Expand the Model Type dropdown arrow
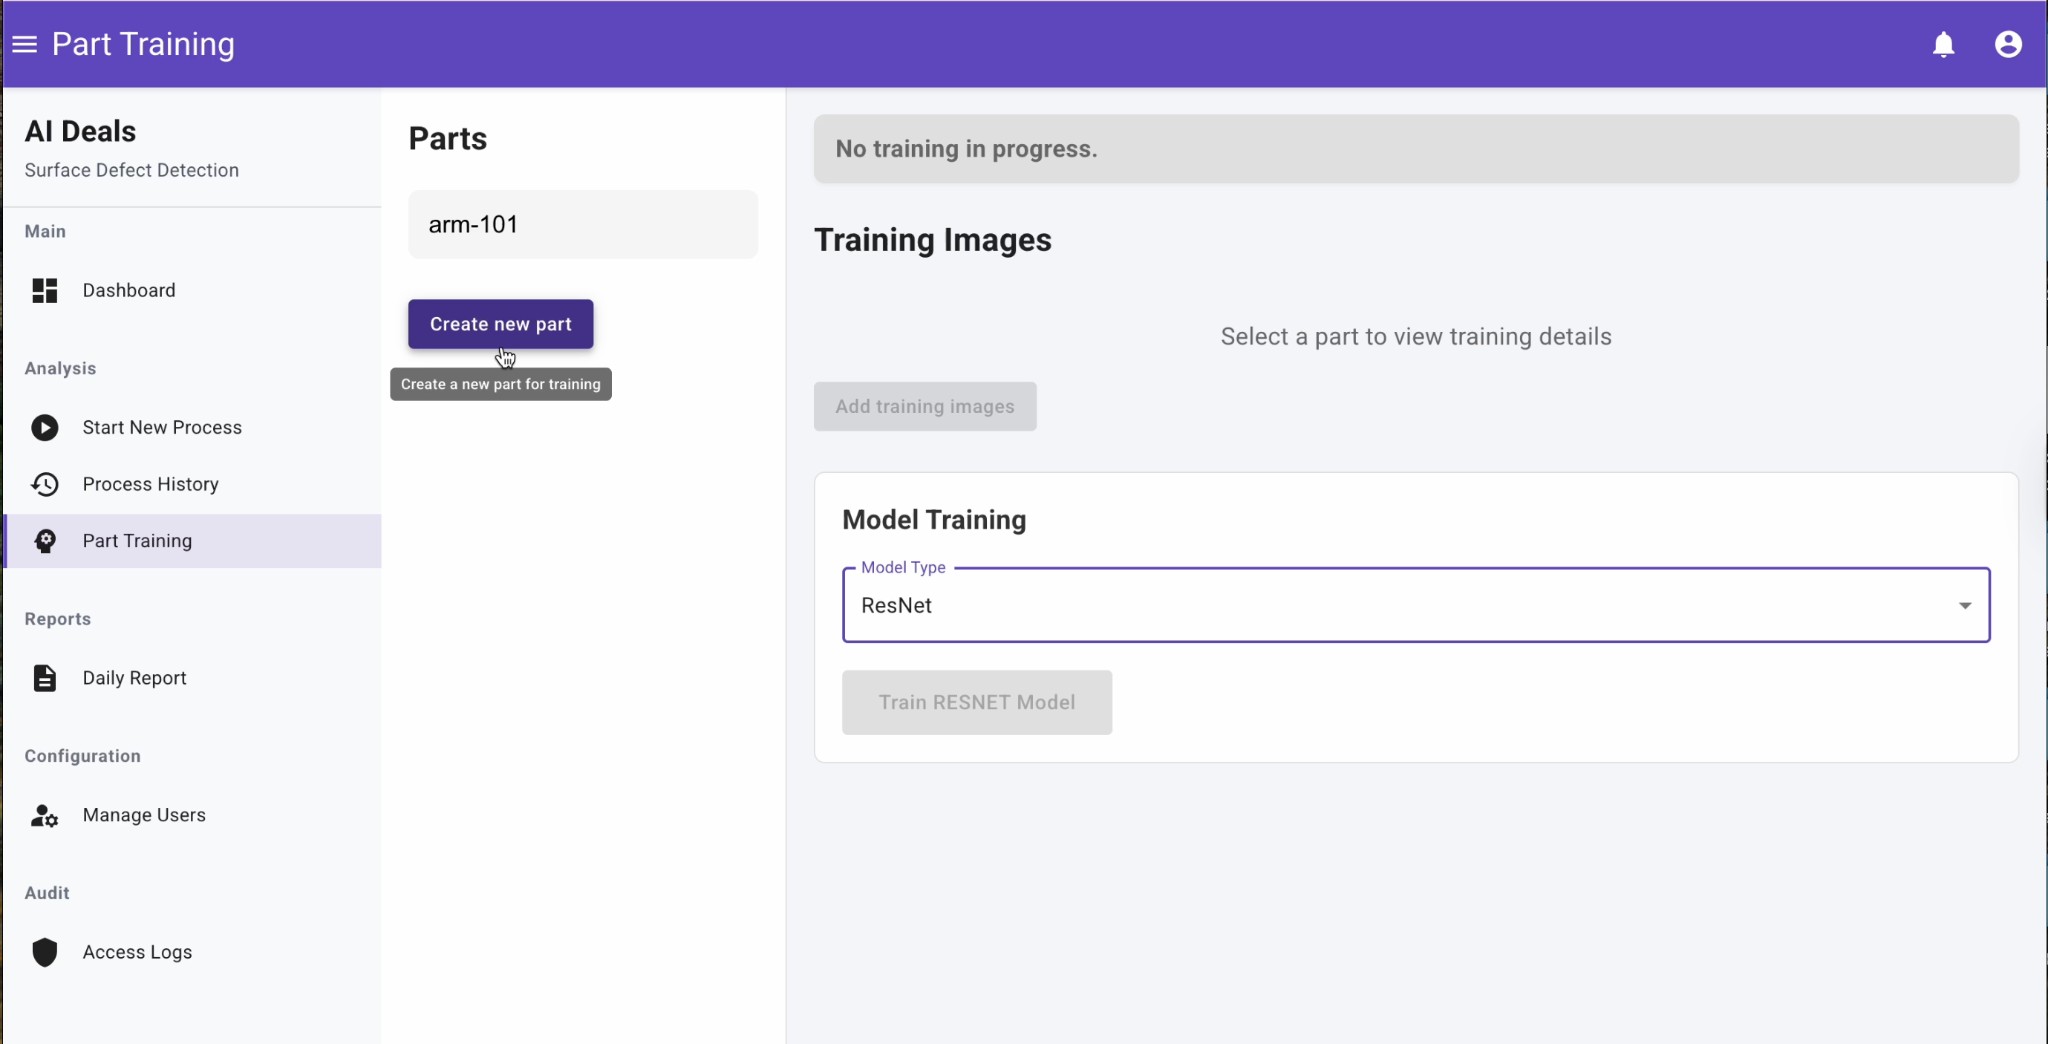This screenshot has width=2048, height=1044. [x=1964, y=606]
